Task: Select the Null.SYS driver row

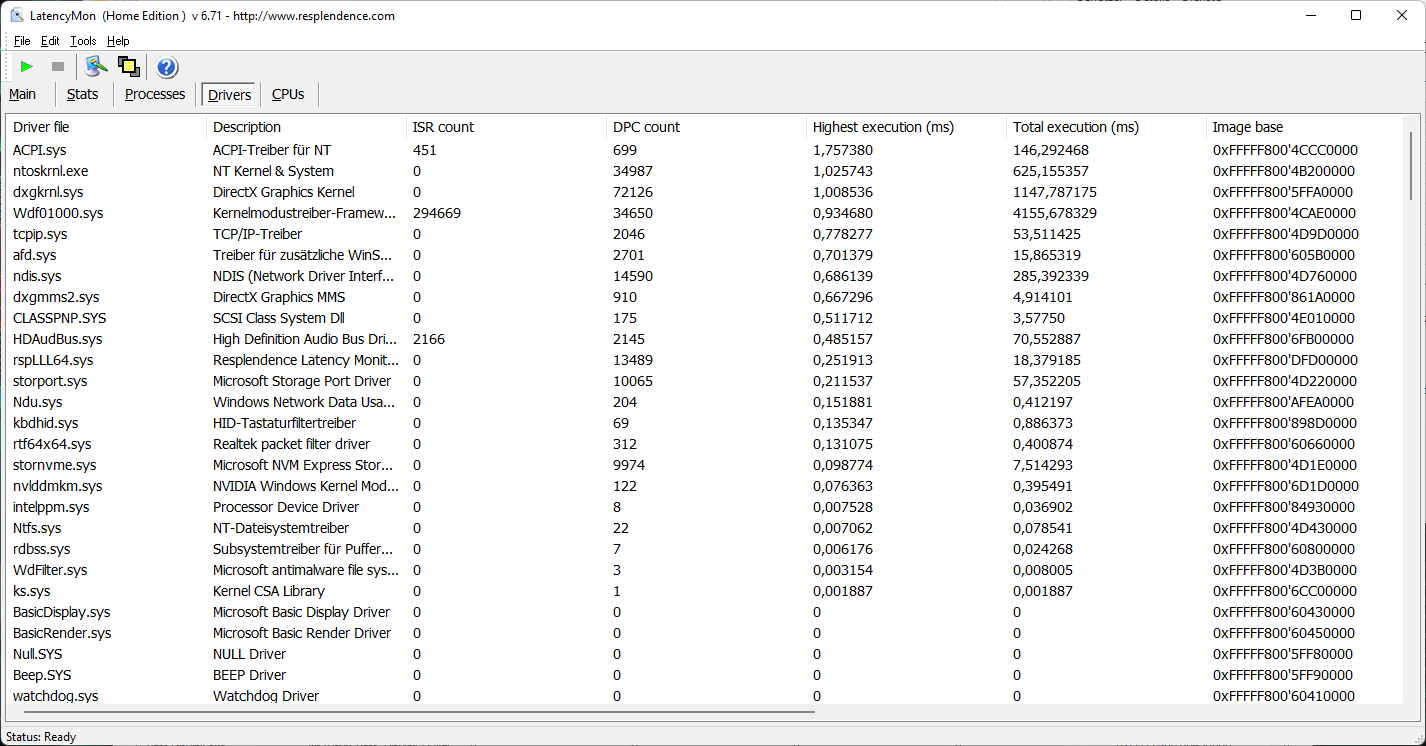Action: [x=705, y=654]
